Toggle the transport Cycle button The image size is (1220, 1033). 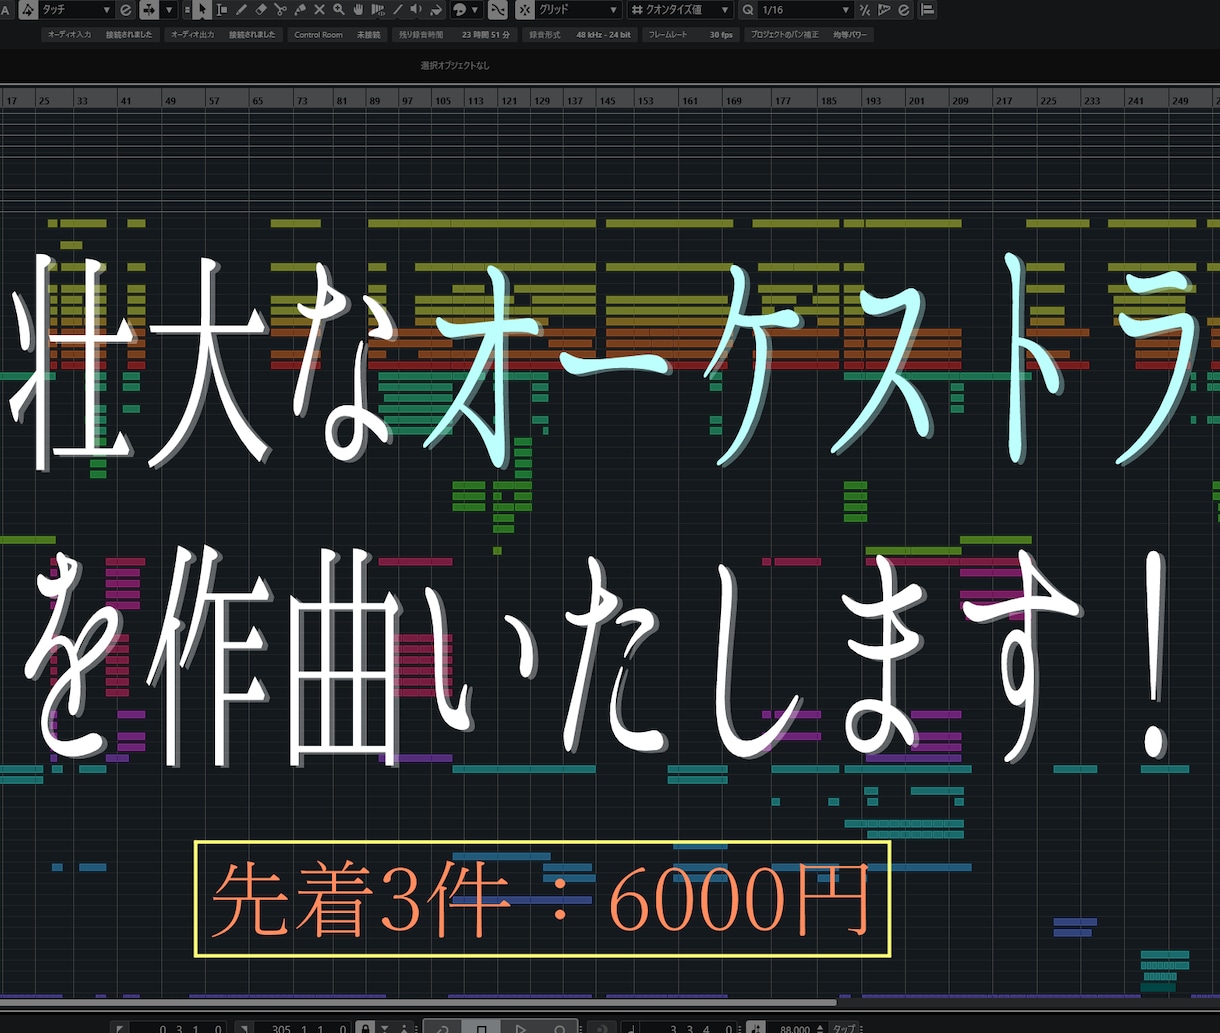(442, 1026)
